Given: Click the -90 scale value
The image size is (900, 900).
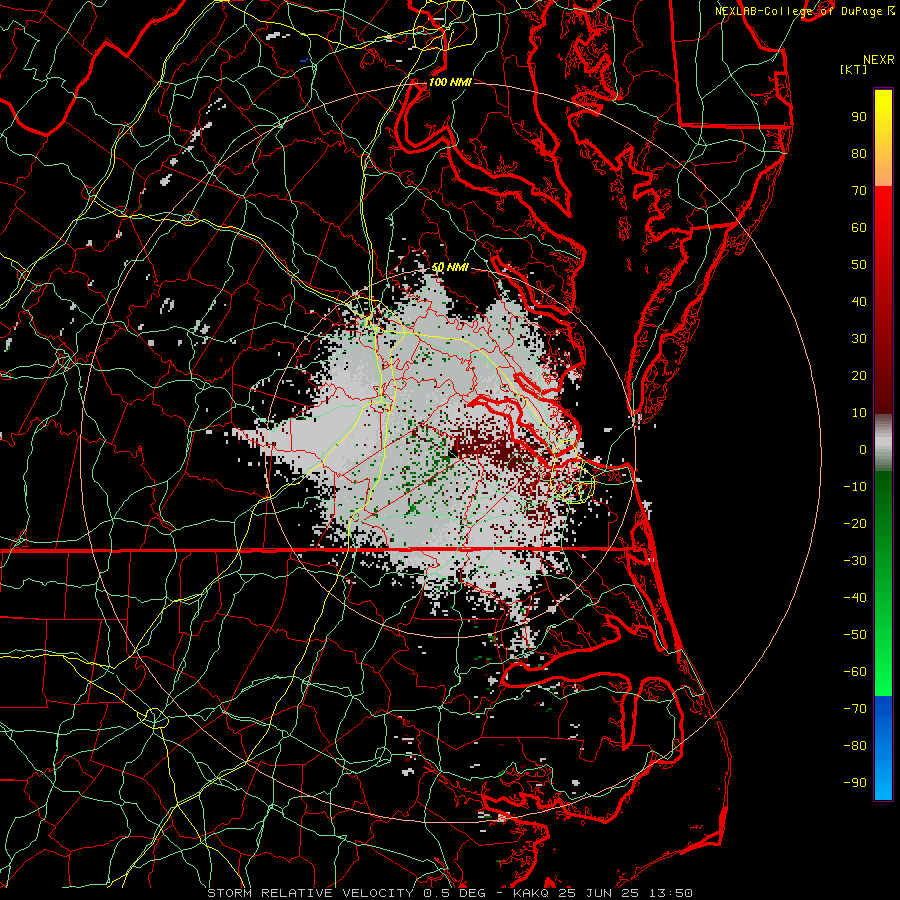Looking at the screenshot, I should point(855,783).
